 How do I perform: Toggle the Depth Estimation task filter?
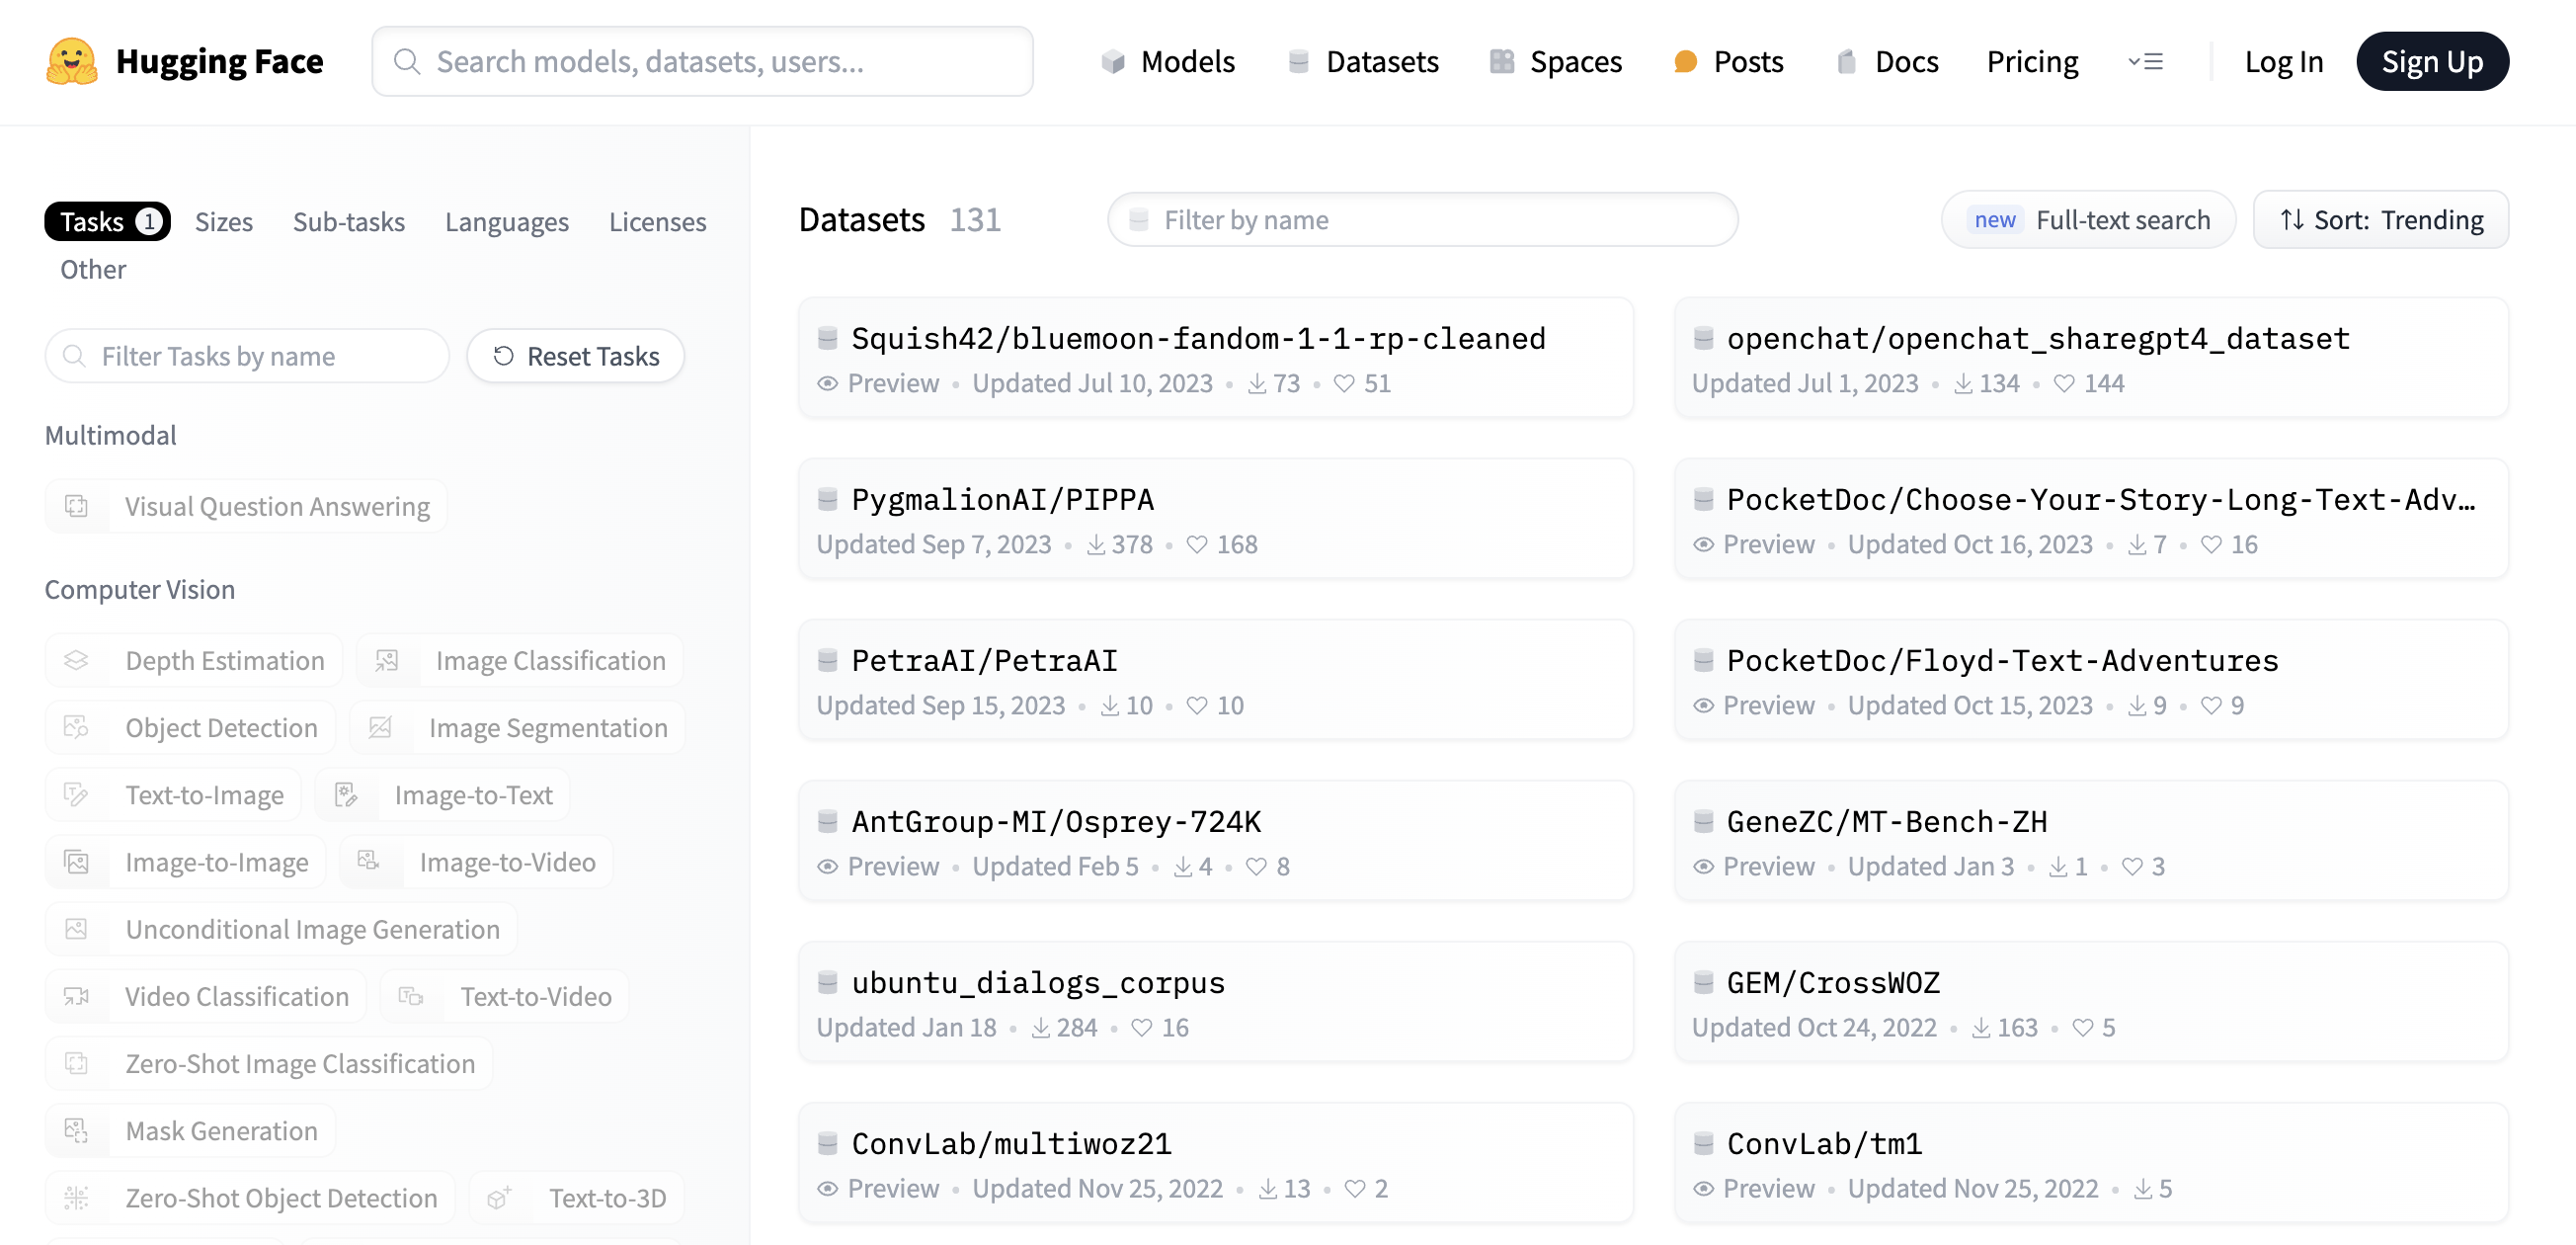tap(194, 660)
